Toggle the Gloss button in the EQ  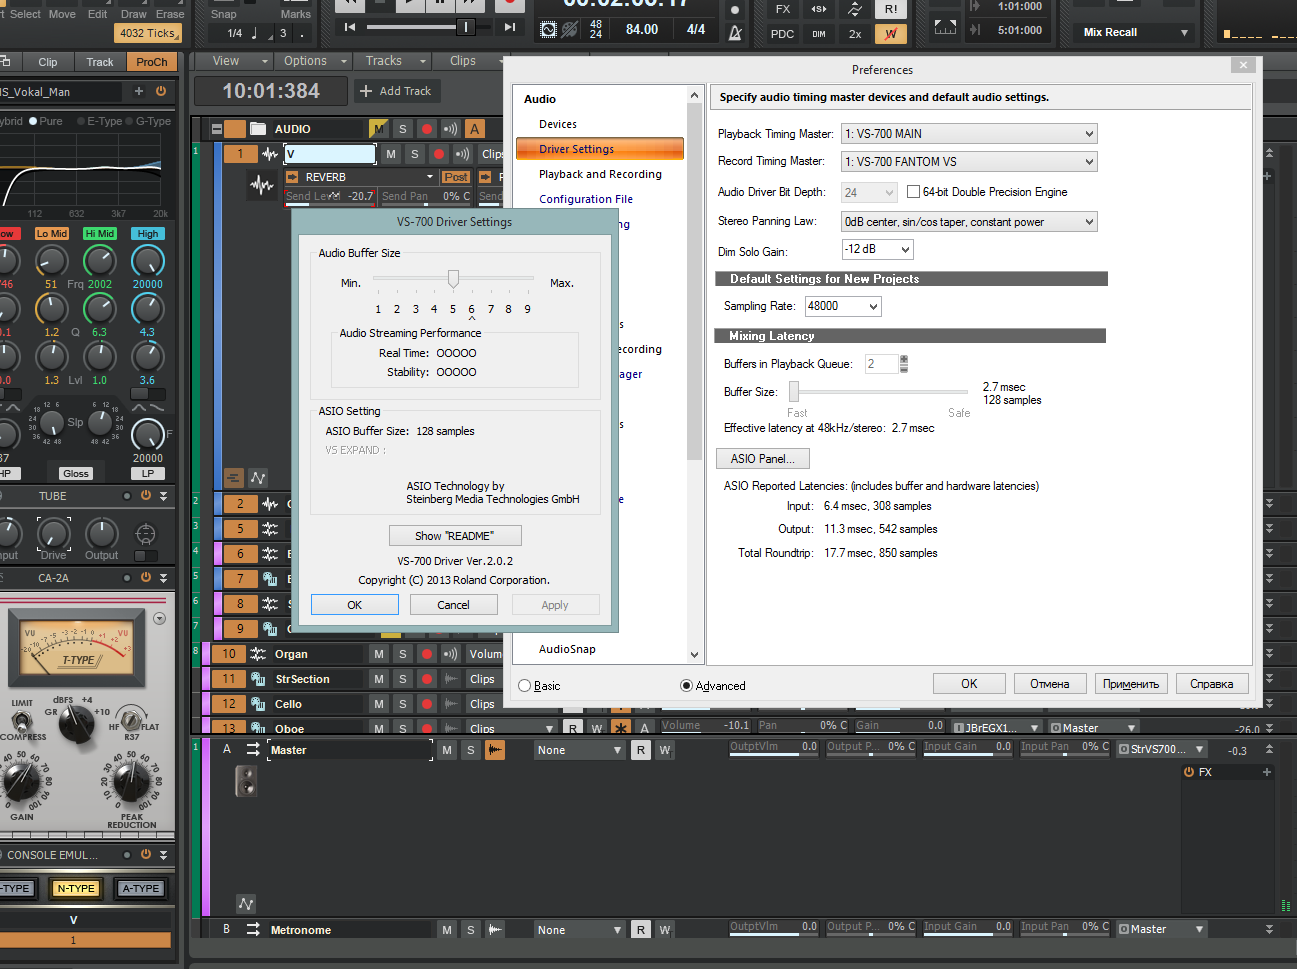click(x=76, y=474)
